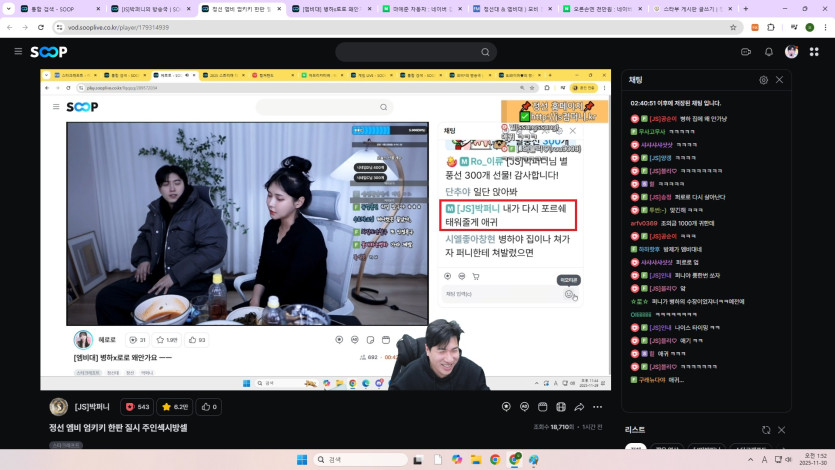Image resolution: width=835 pixels, height=470 pixels.
Task: Open chat settings gear
Action: [x=764, y=80]
